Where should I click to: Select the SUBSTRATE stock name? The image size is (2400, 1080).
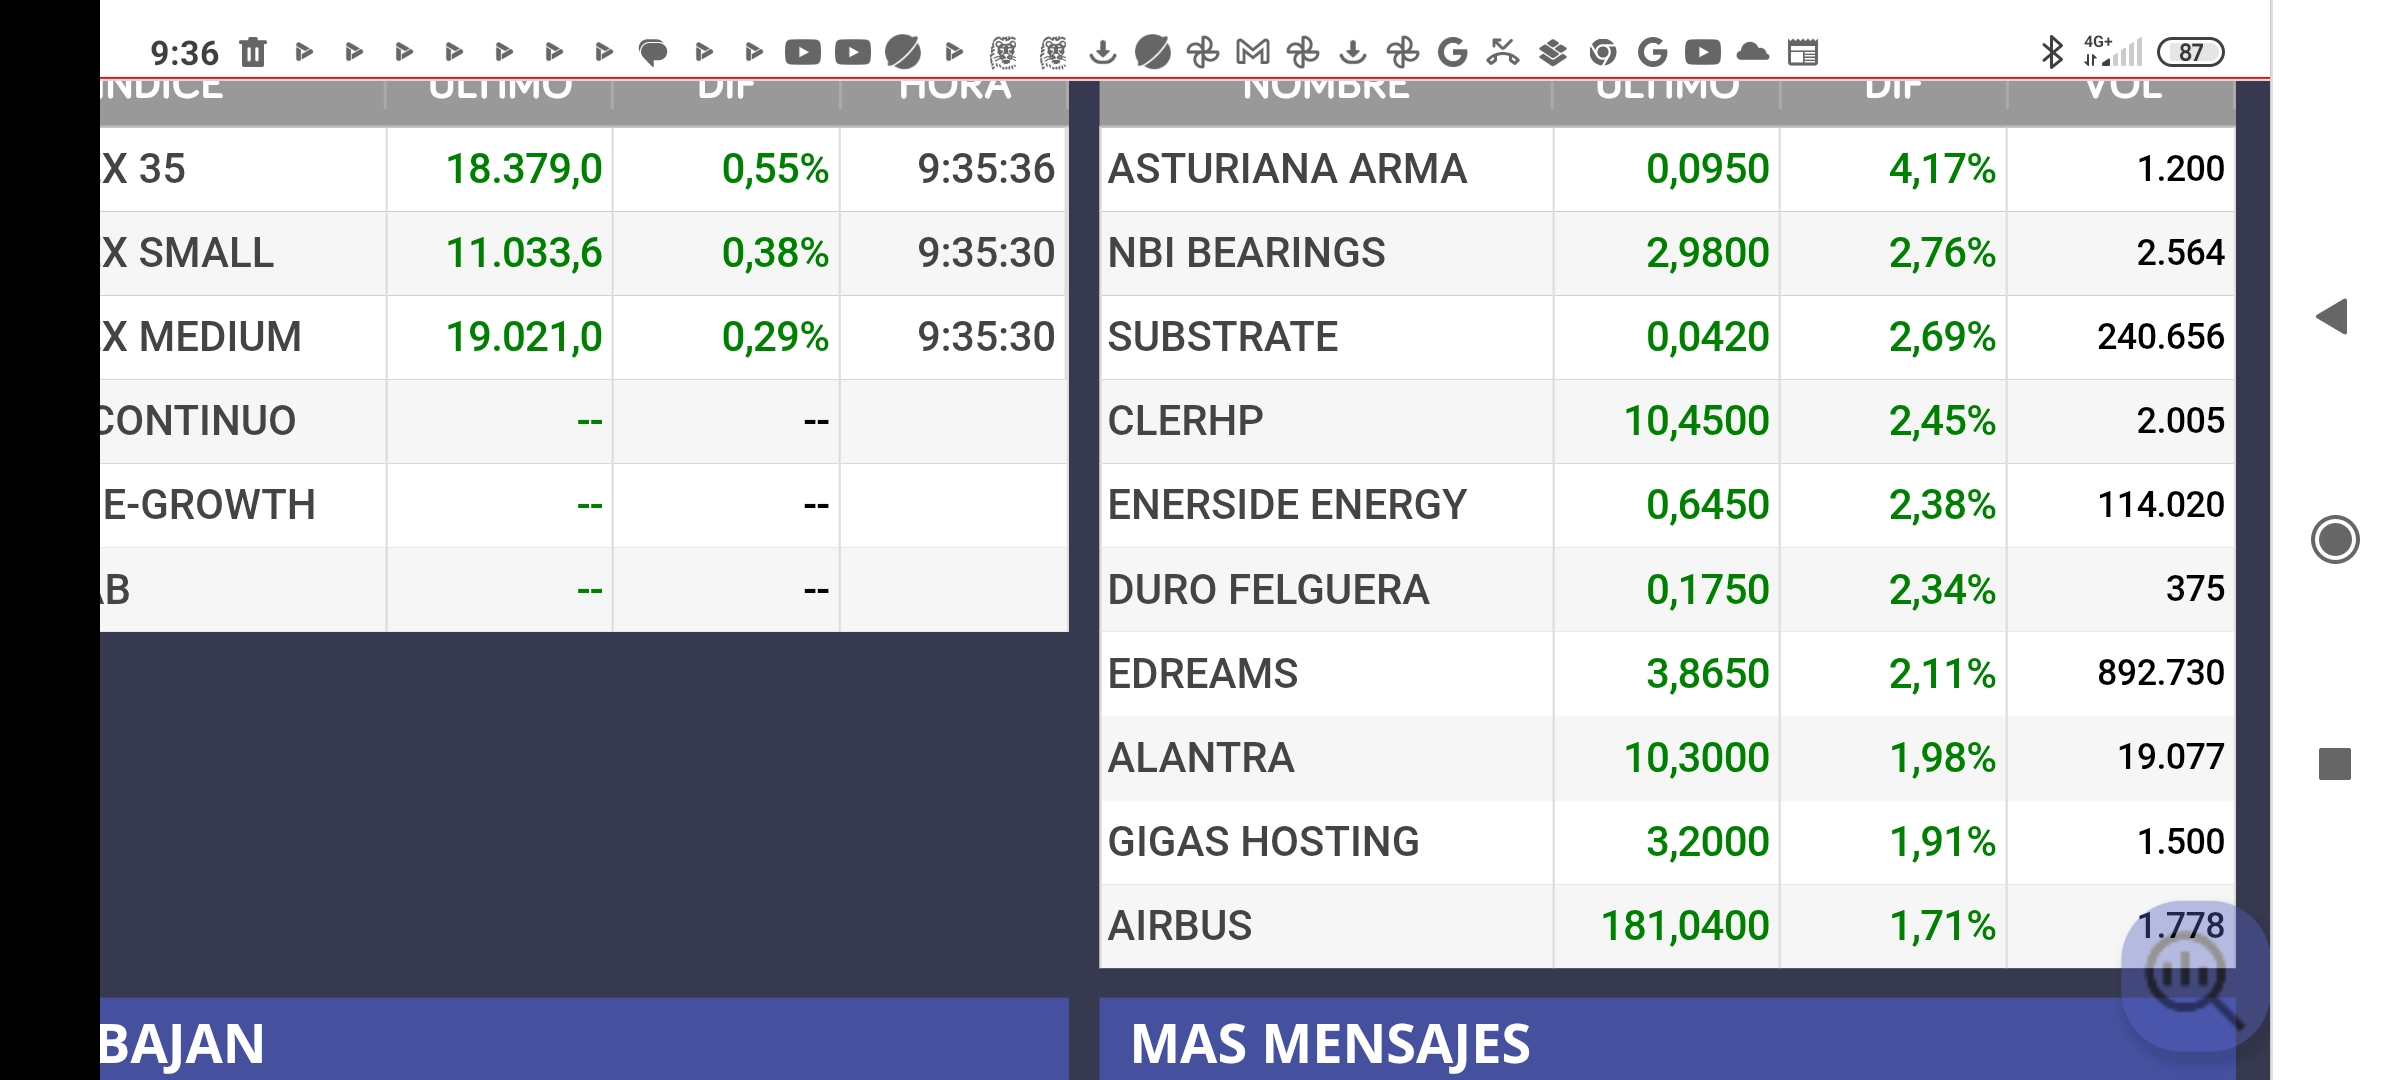pos(1223,337)
